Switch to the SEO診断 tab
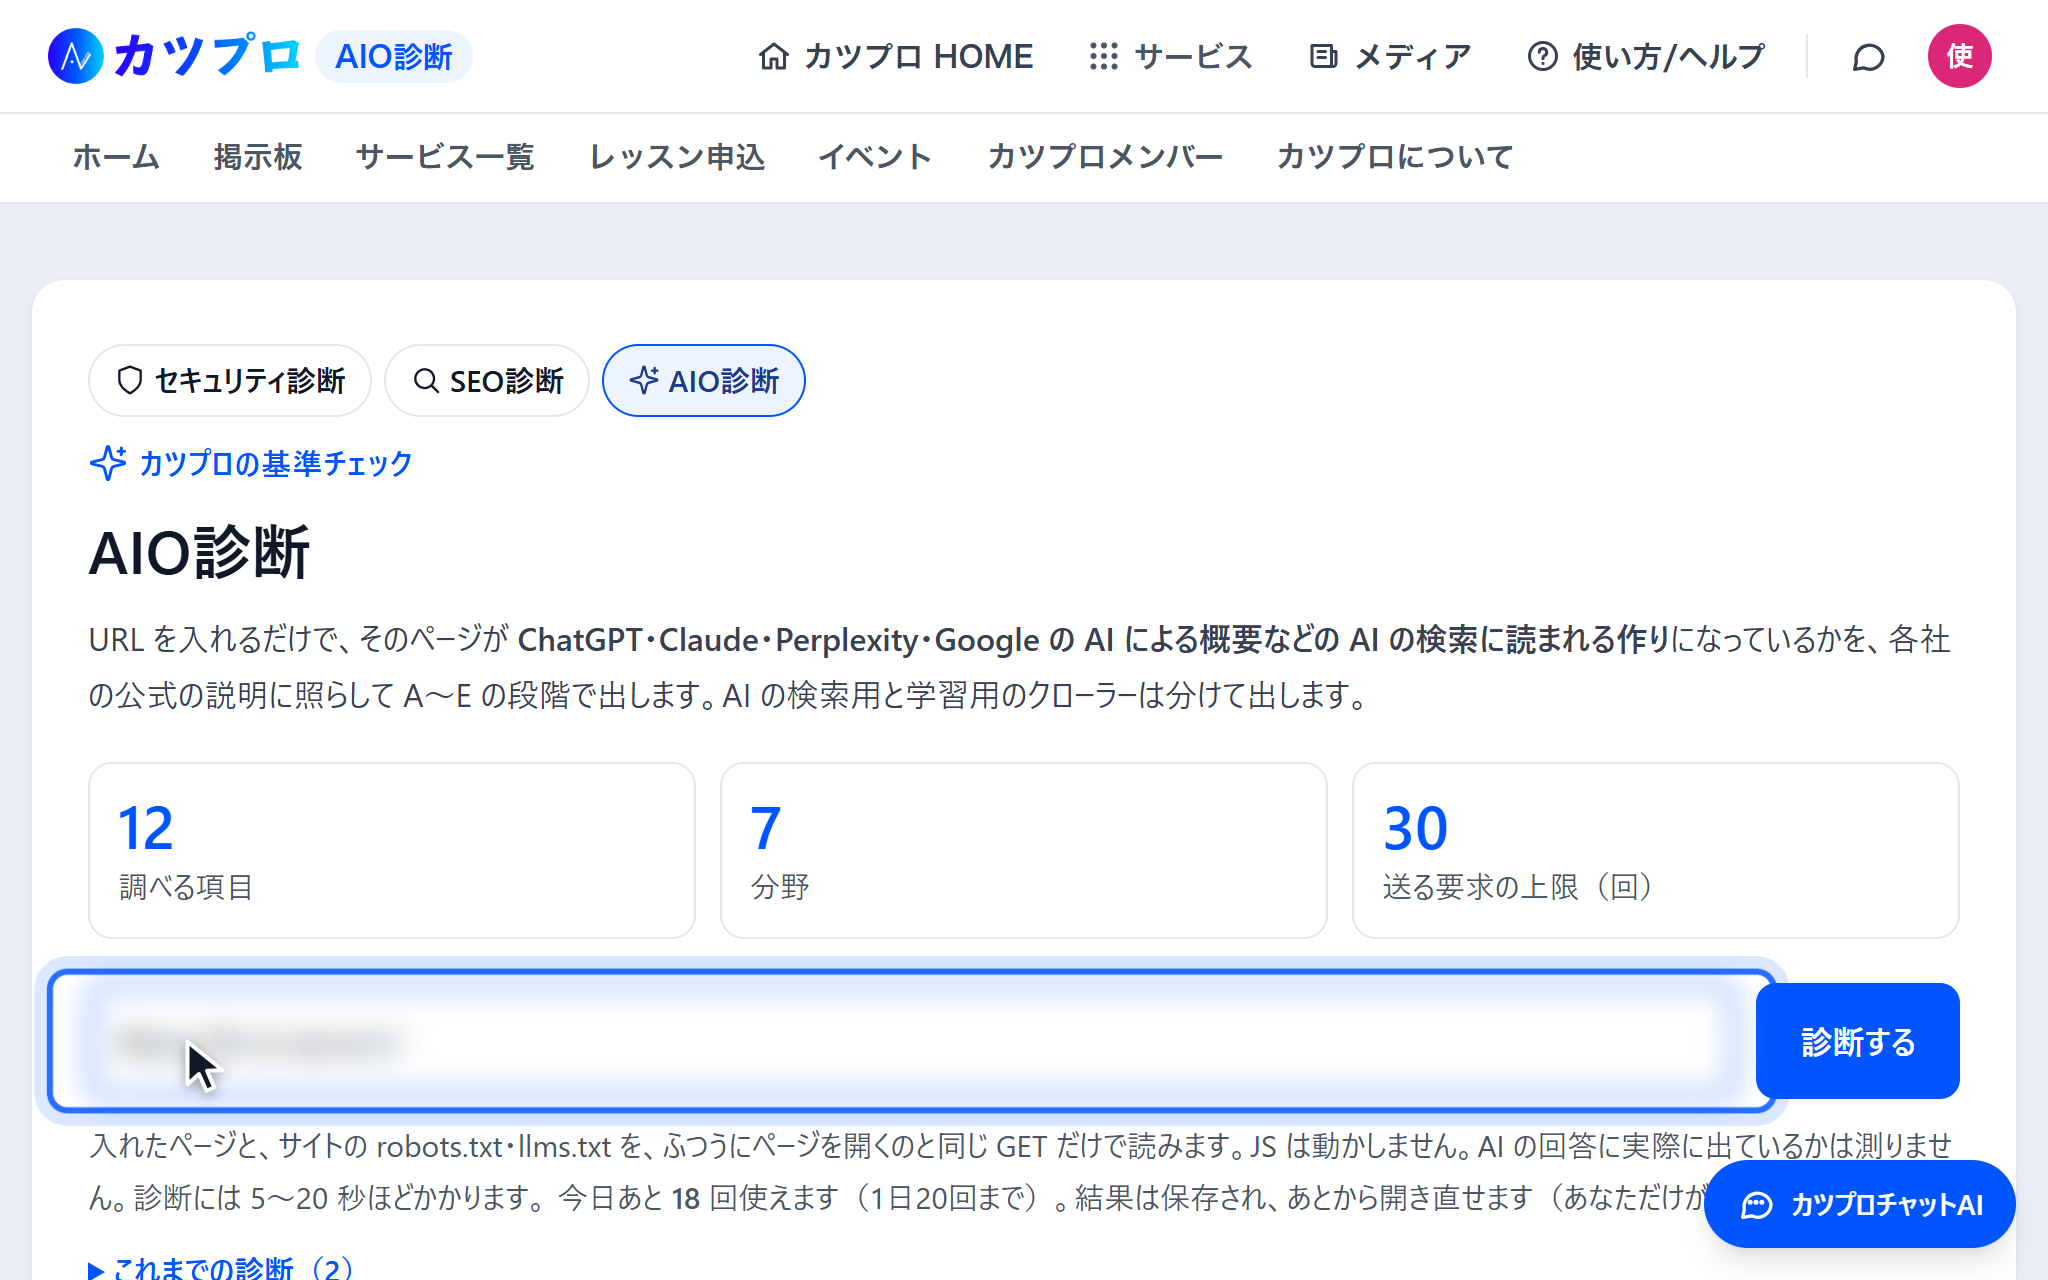The width and height of the screenshot is (2048, 1280). click(487, 381)
